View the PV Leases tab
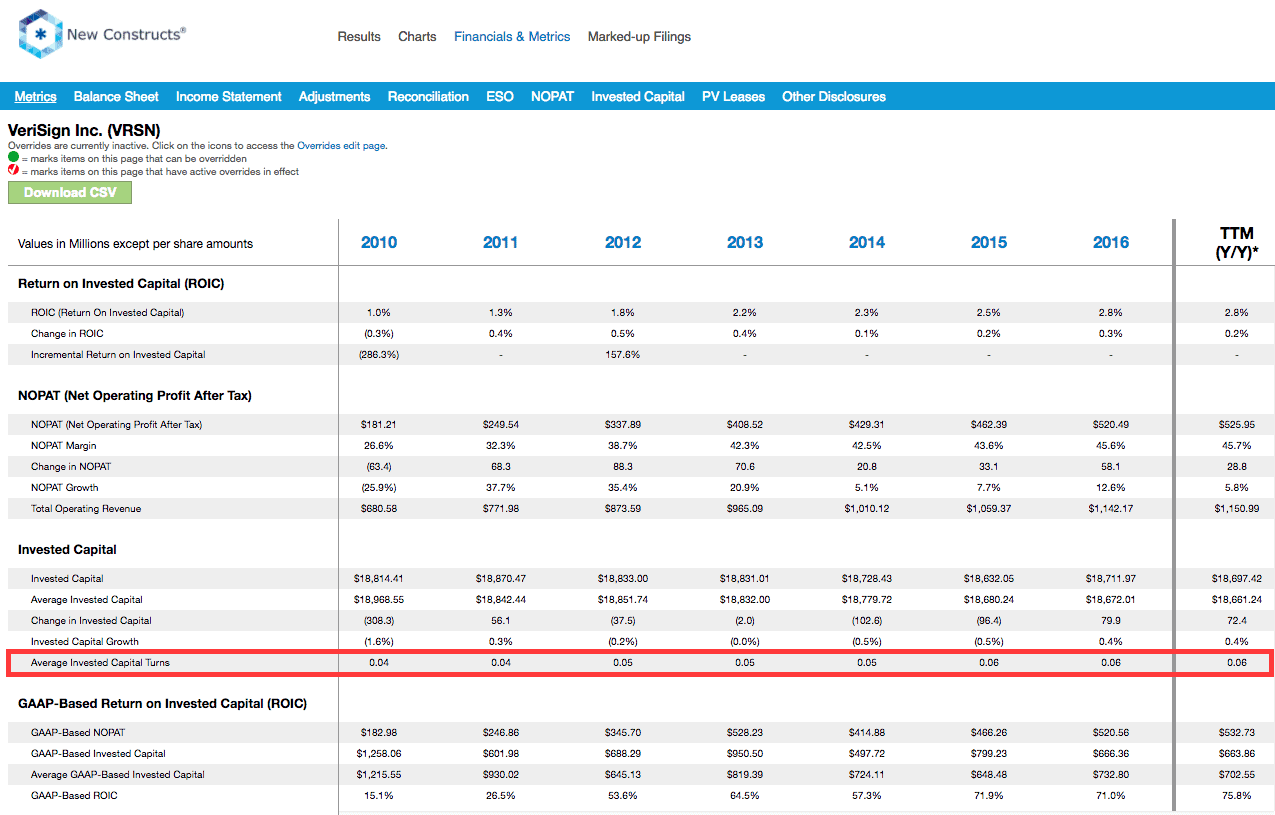 point(734,97)
